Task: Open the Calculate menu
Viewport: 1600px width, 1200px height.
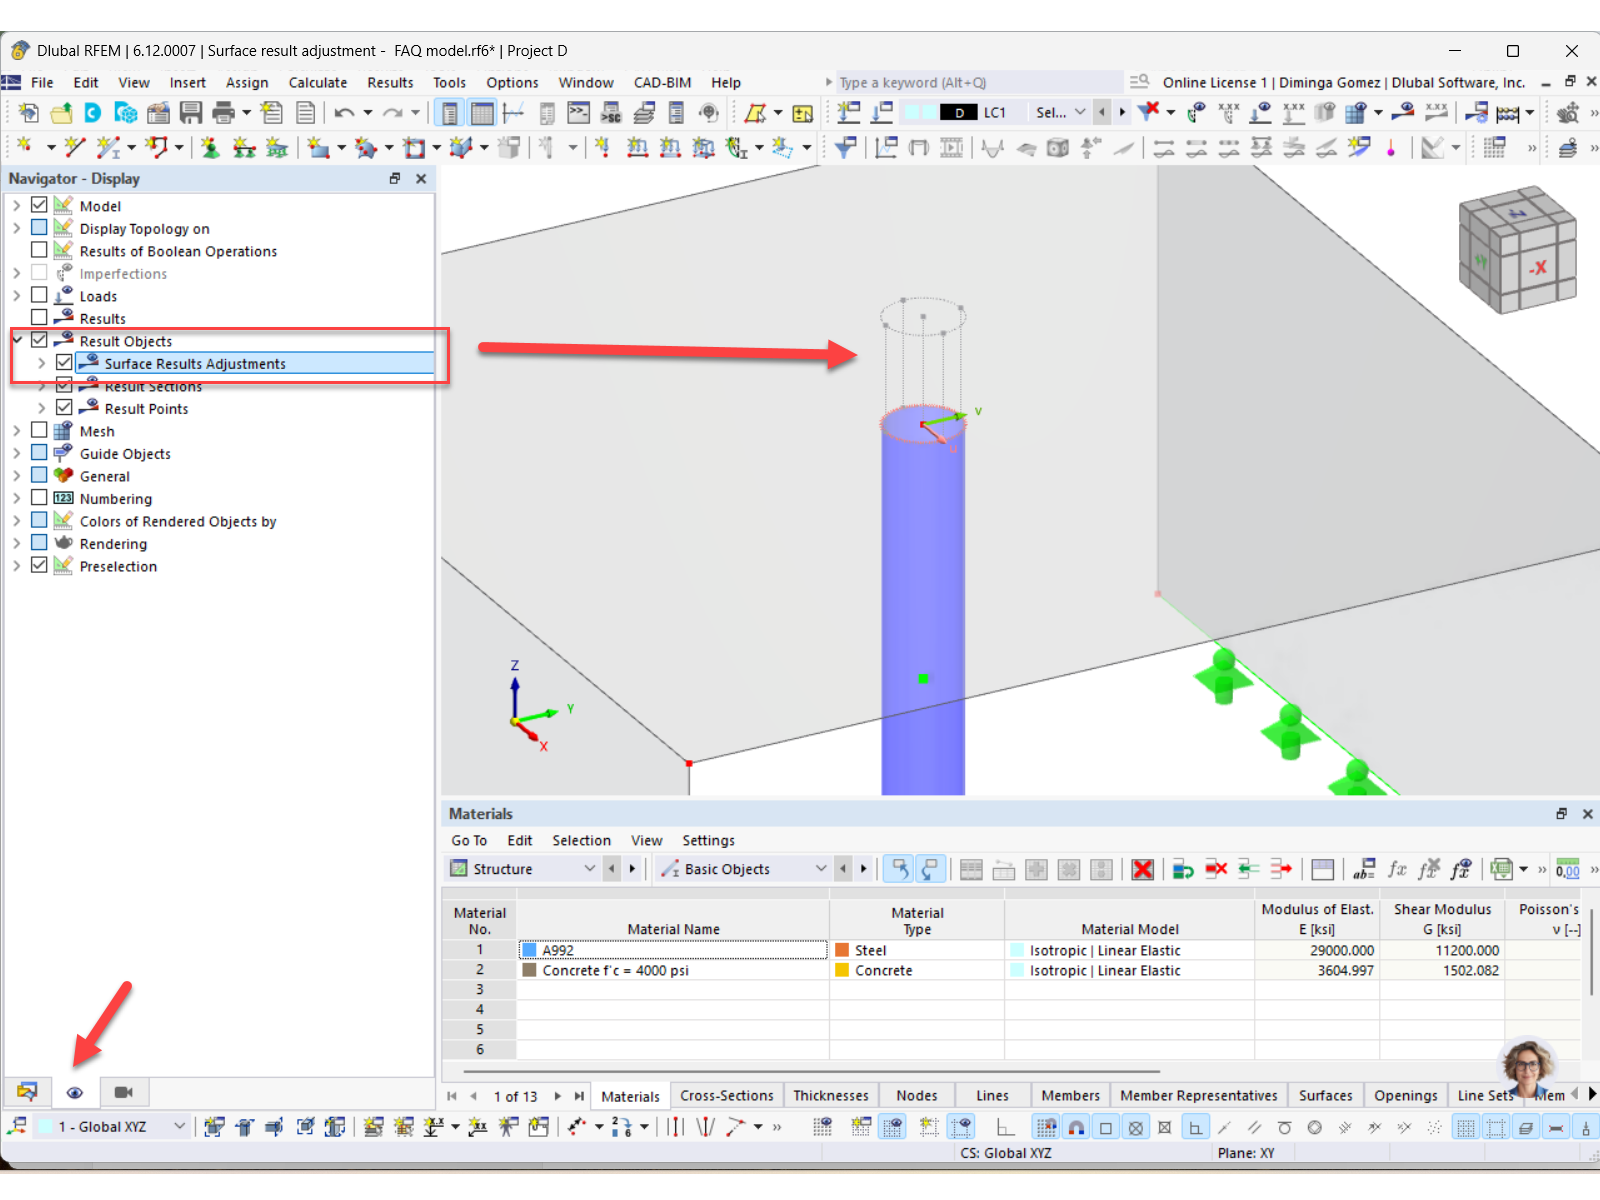Action: [318, 82]
